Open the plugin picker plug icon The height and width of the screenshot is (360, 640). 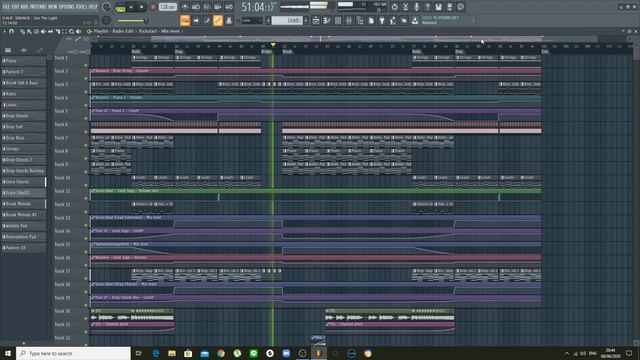click(382, 20)
